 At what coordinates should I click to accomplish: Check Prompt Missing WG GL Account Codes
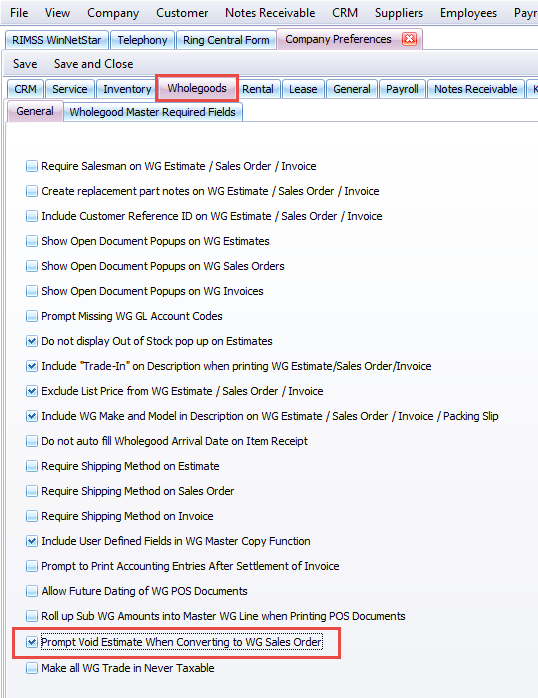(32, 317)
